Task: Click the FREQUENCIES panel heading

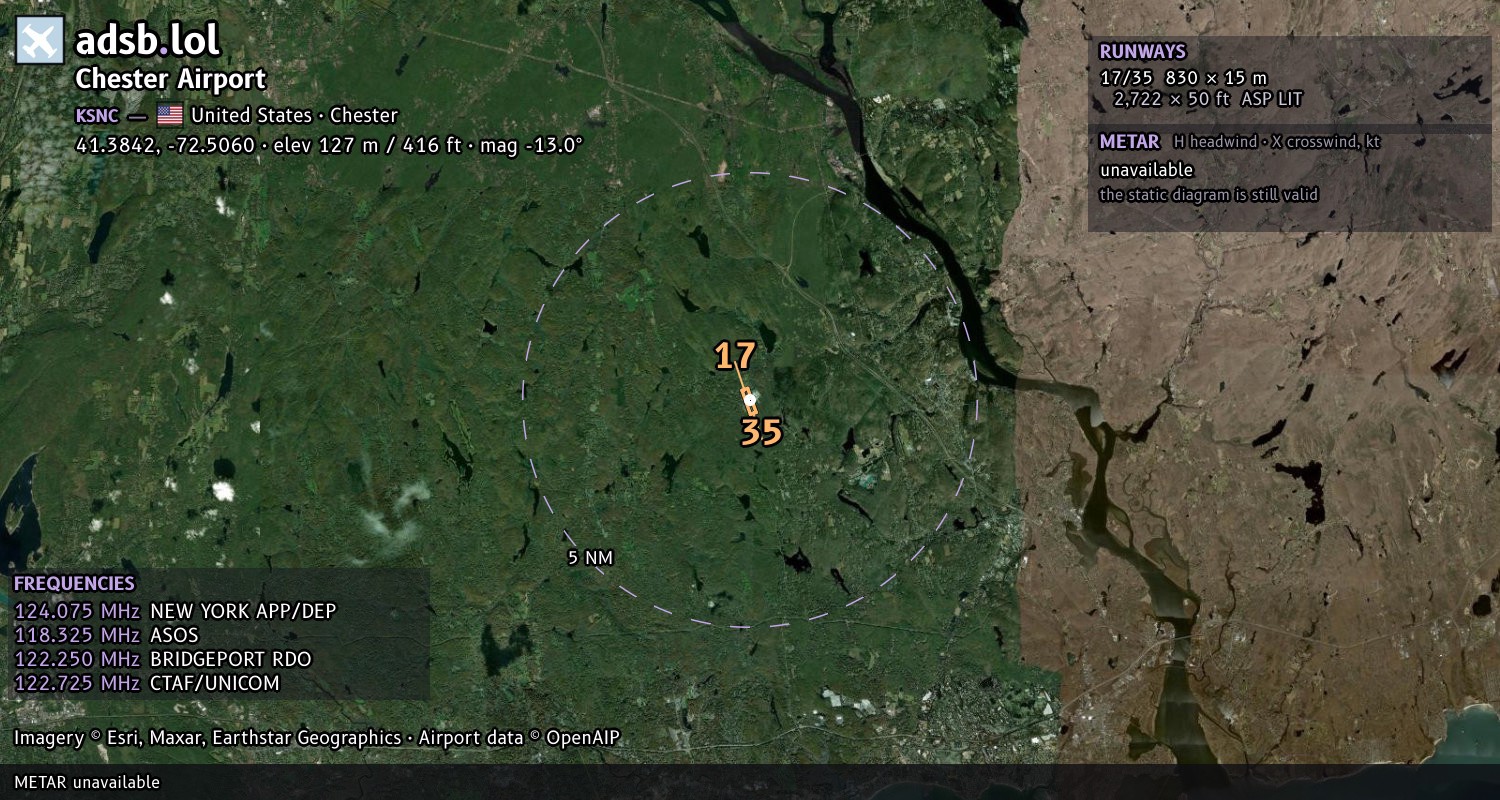Action: tap(74, 584)
